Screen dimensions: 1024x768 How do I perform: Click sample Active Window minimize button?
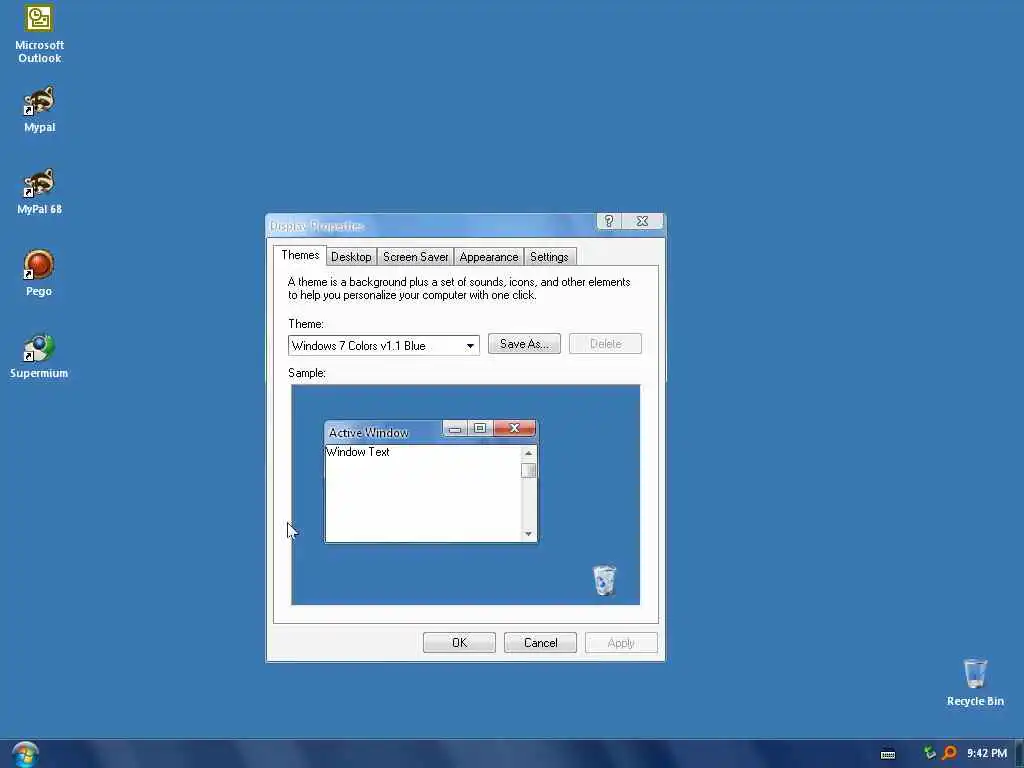tap(455, 428)
